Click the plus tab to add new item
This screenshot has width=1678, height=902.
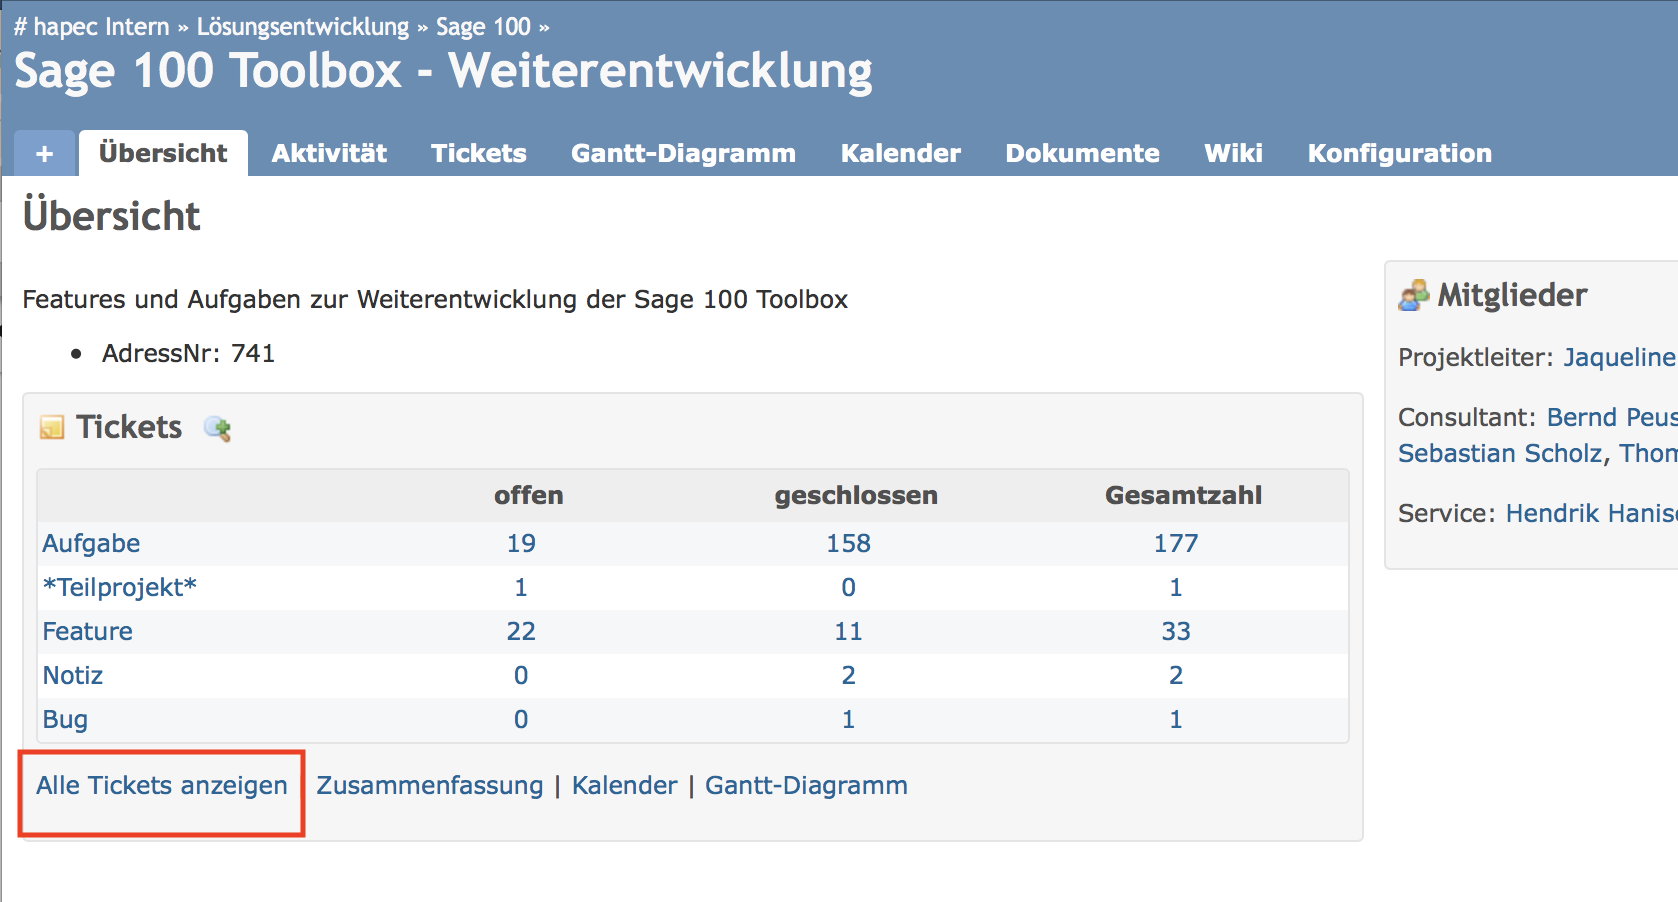pos(44,154)
